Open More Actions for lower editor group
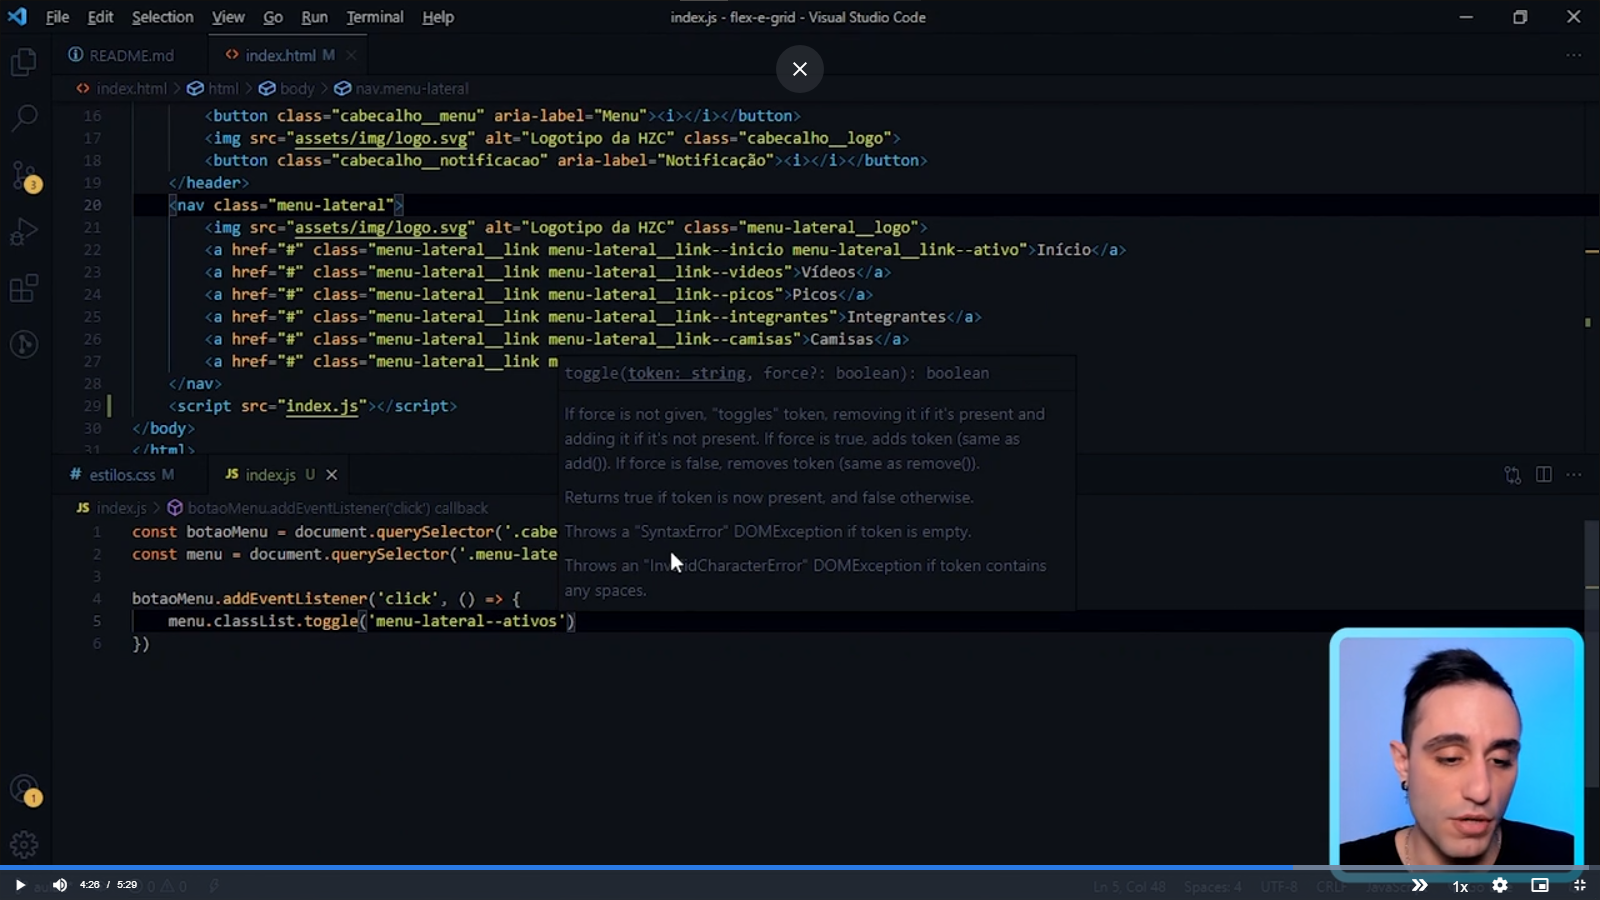This screenshot has height=900, width=1600. pyautogui.click(x=1574, y=474)
